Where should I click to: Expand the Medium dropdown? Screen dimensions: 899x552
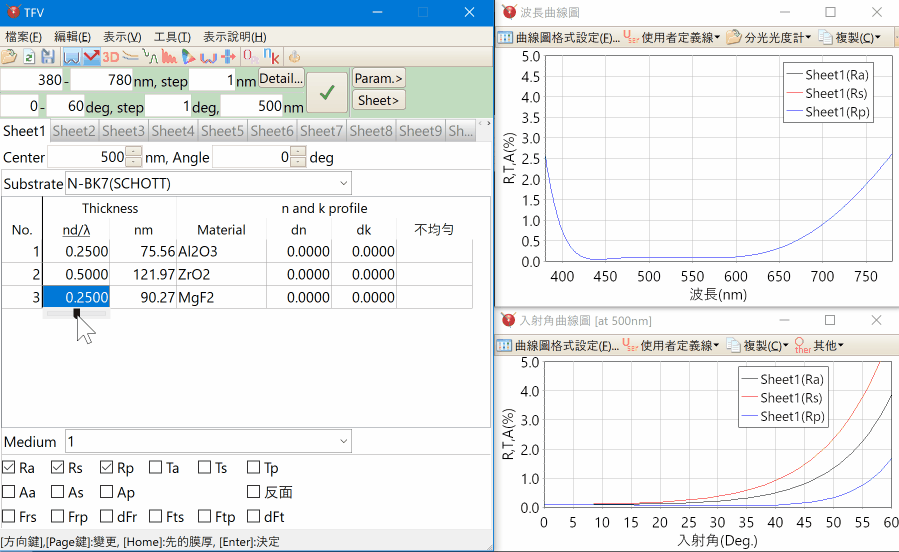tap(343, 441)
